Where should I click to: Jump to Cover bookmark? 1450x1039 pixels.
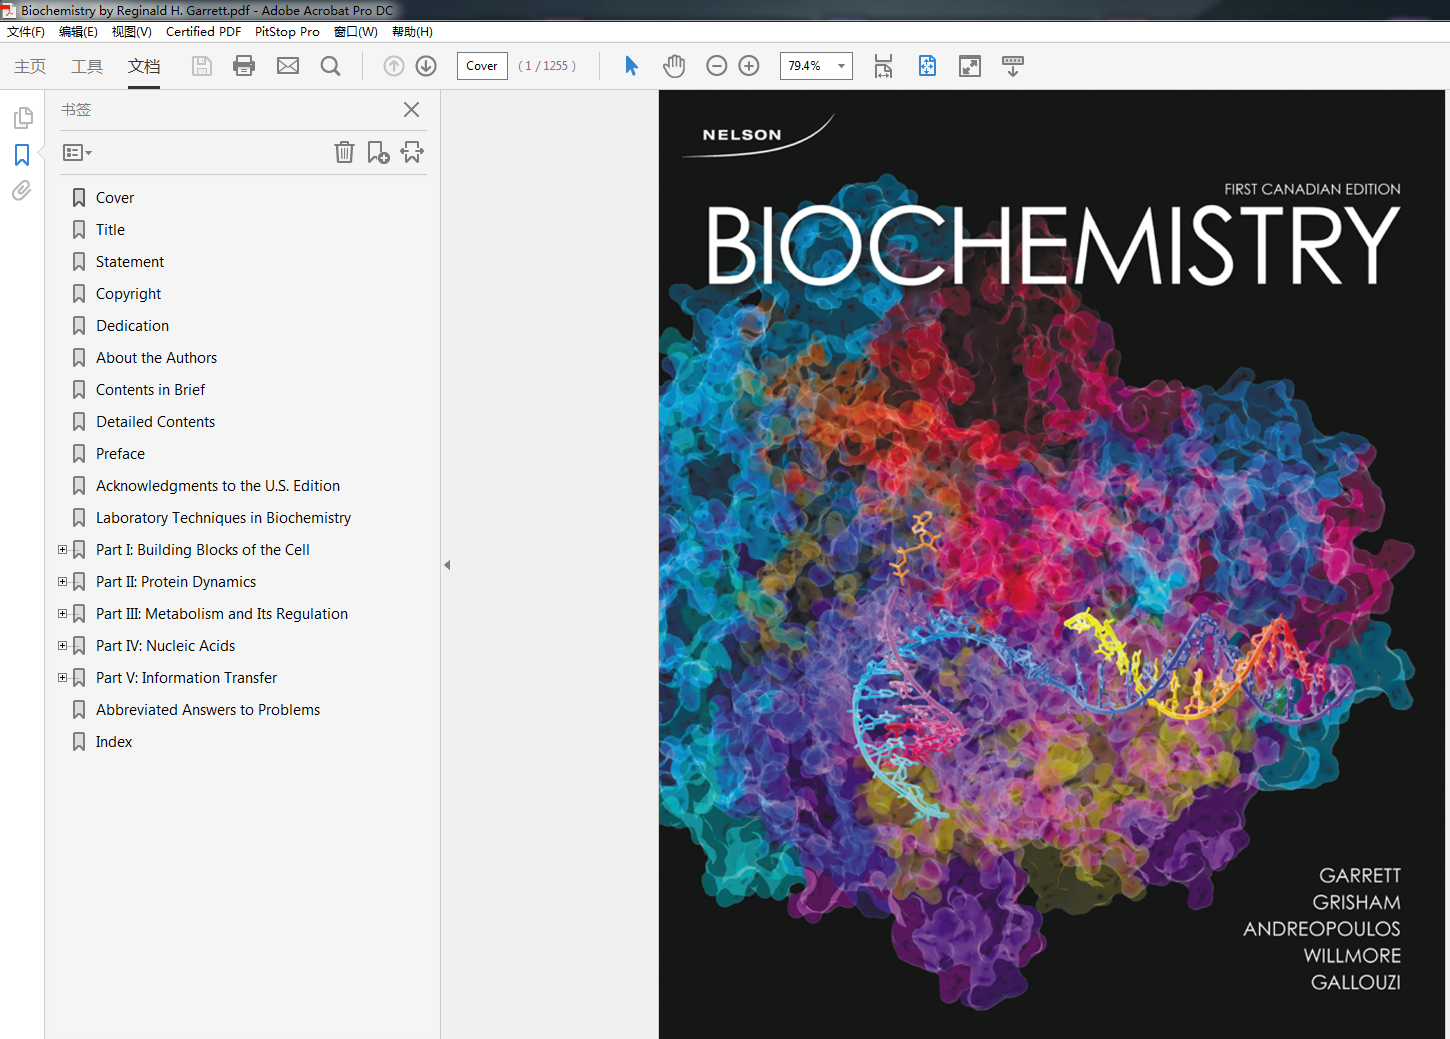[x=115, y=198]
